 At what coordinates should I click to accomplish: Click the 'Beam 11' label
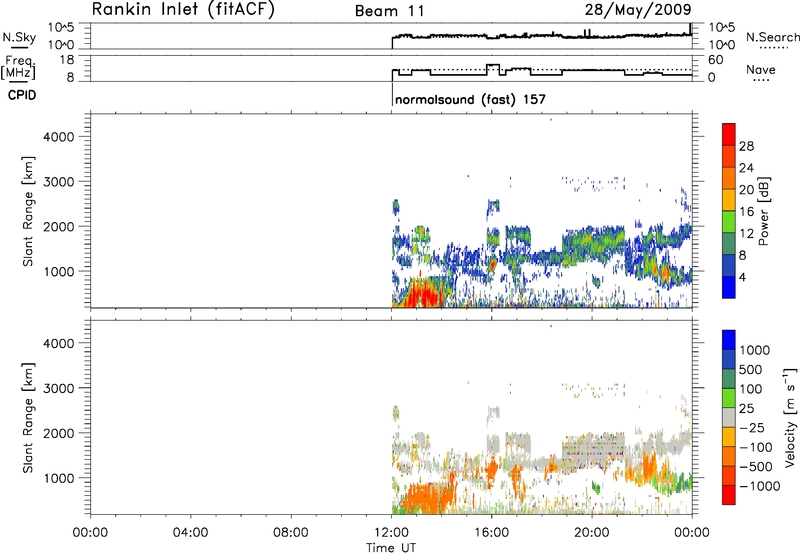pos(390,11)
